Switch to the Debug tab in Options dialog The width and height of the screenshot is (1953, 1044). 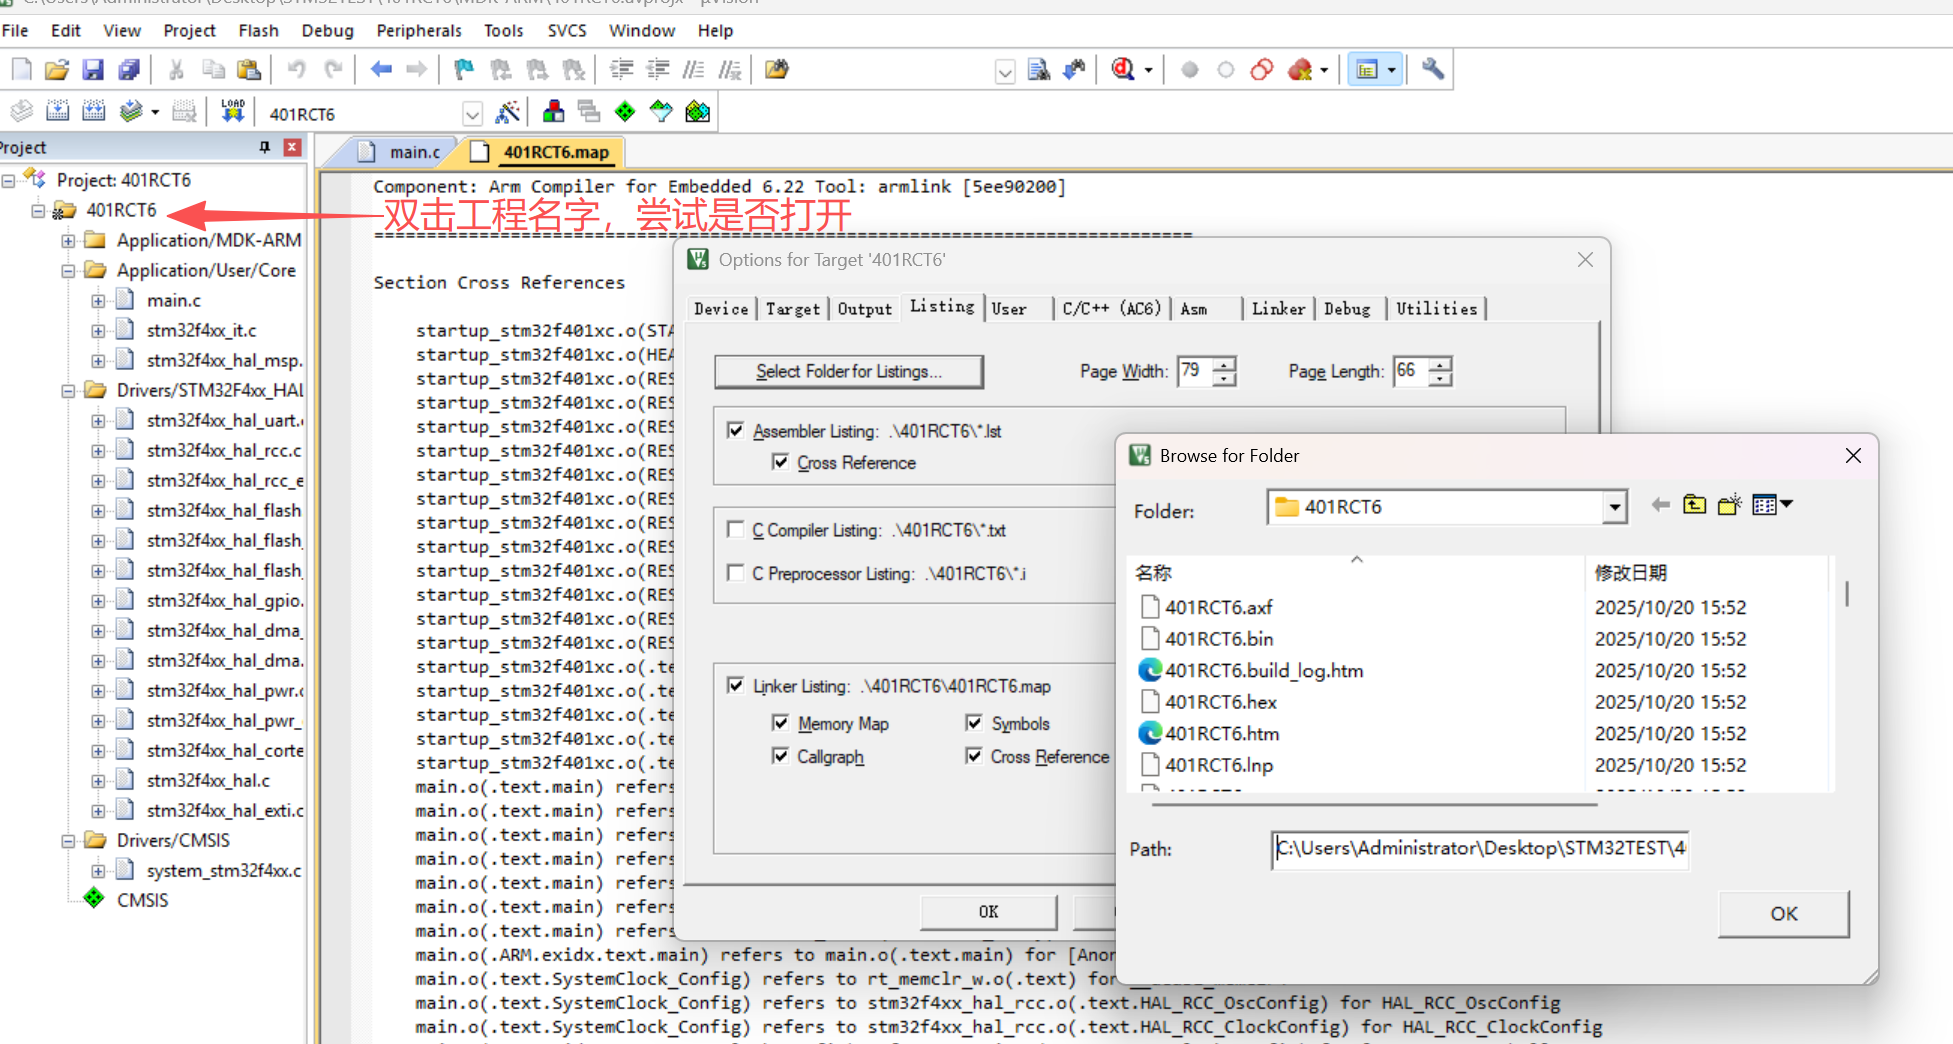pos(1347,309)
